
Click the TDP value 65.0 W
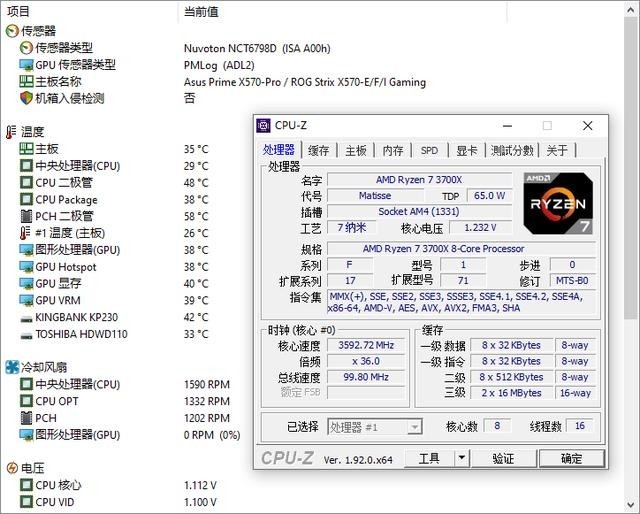489,196
